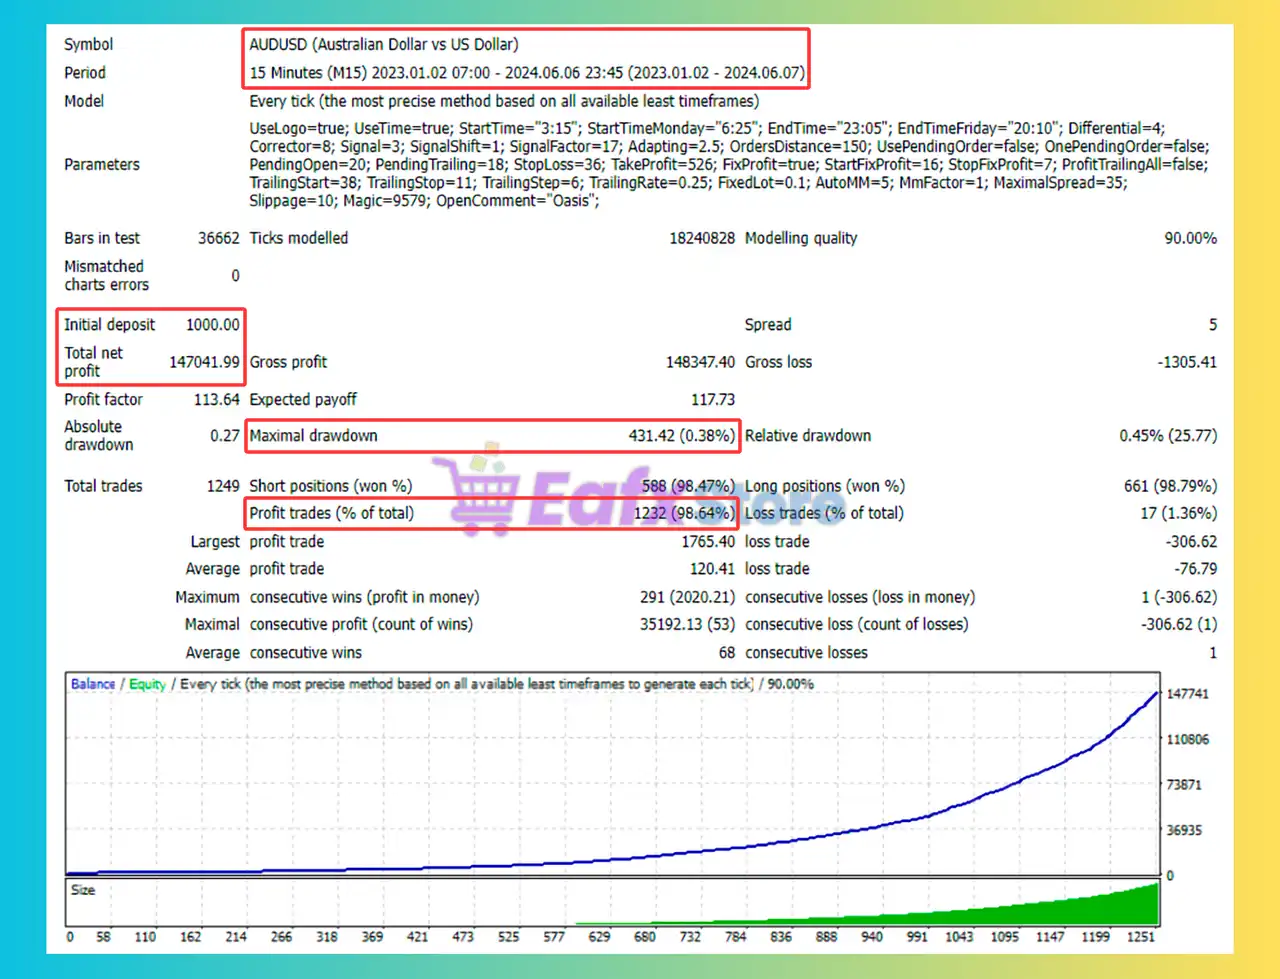Click the Size label in lower chart
Image resolution: width=1280 pixels, height=979 pixels.
pyautogui.click(x=83, y=890)
